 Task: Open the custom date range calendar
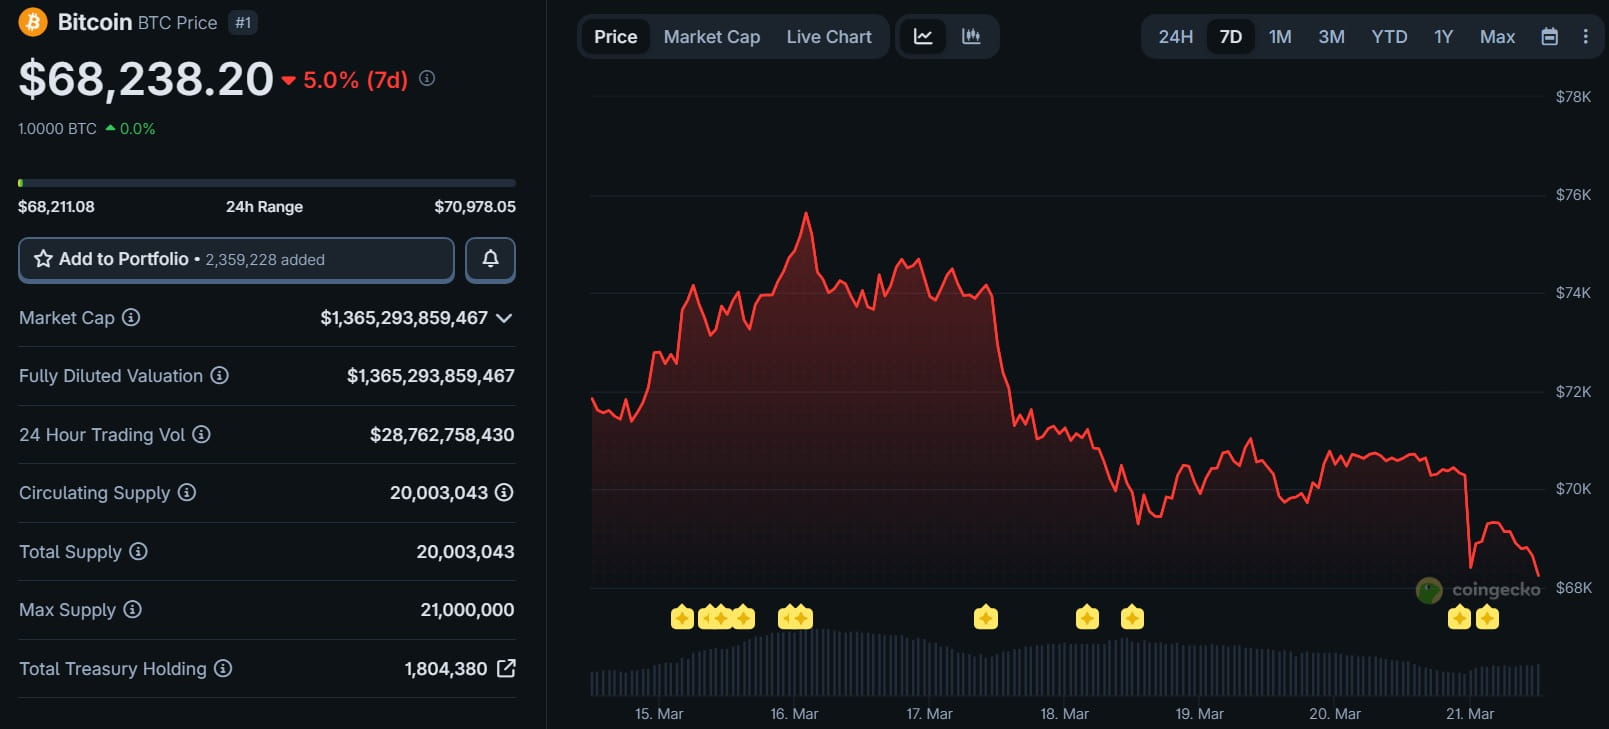[x=1549, y=37]
